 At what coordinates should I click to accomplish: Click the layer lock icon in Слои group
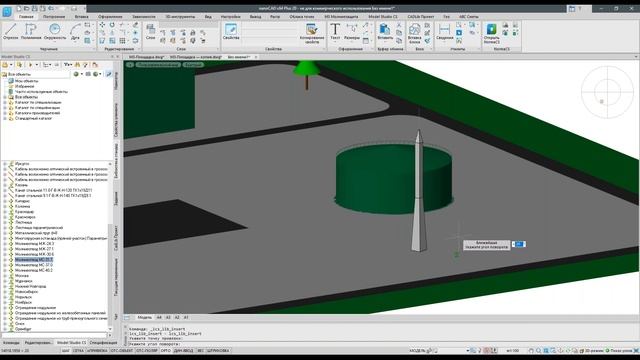(192, 33)
